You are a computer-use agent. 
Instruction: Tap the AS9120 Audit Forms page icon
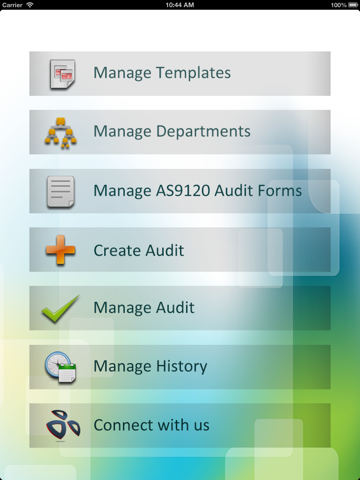pyautogui.click(x=61, y=192)
